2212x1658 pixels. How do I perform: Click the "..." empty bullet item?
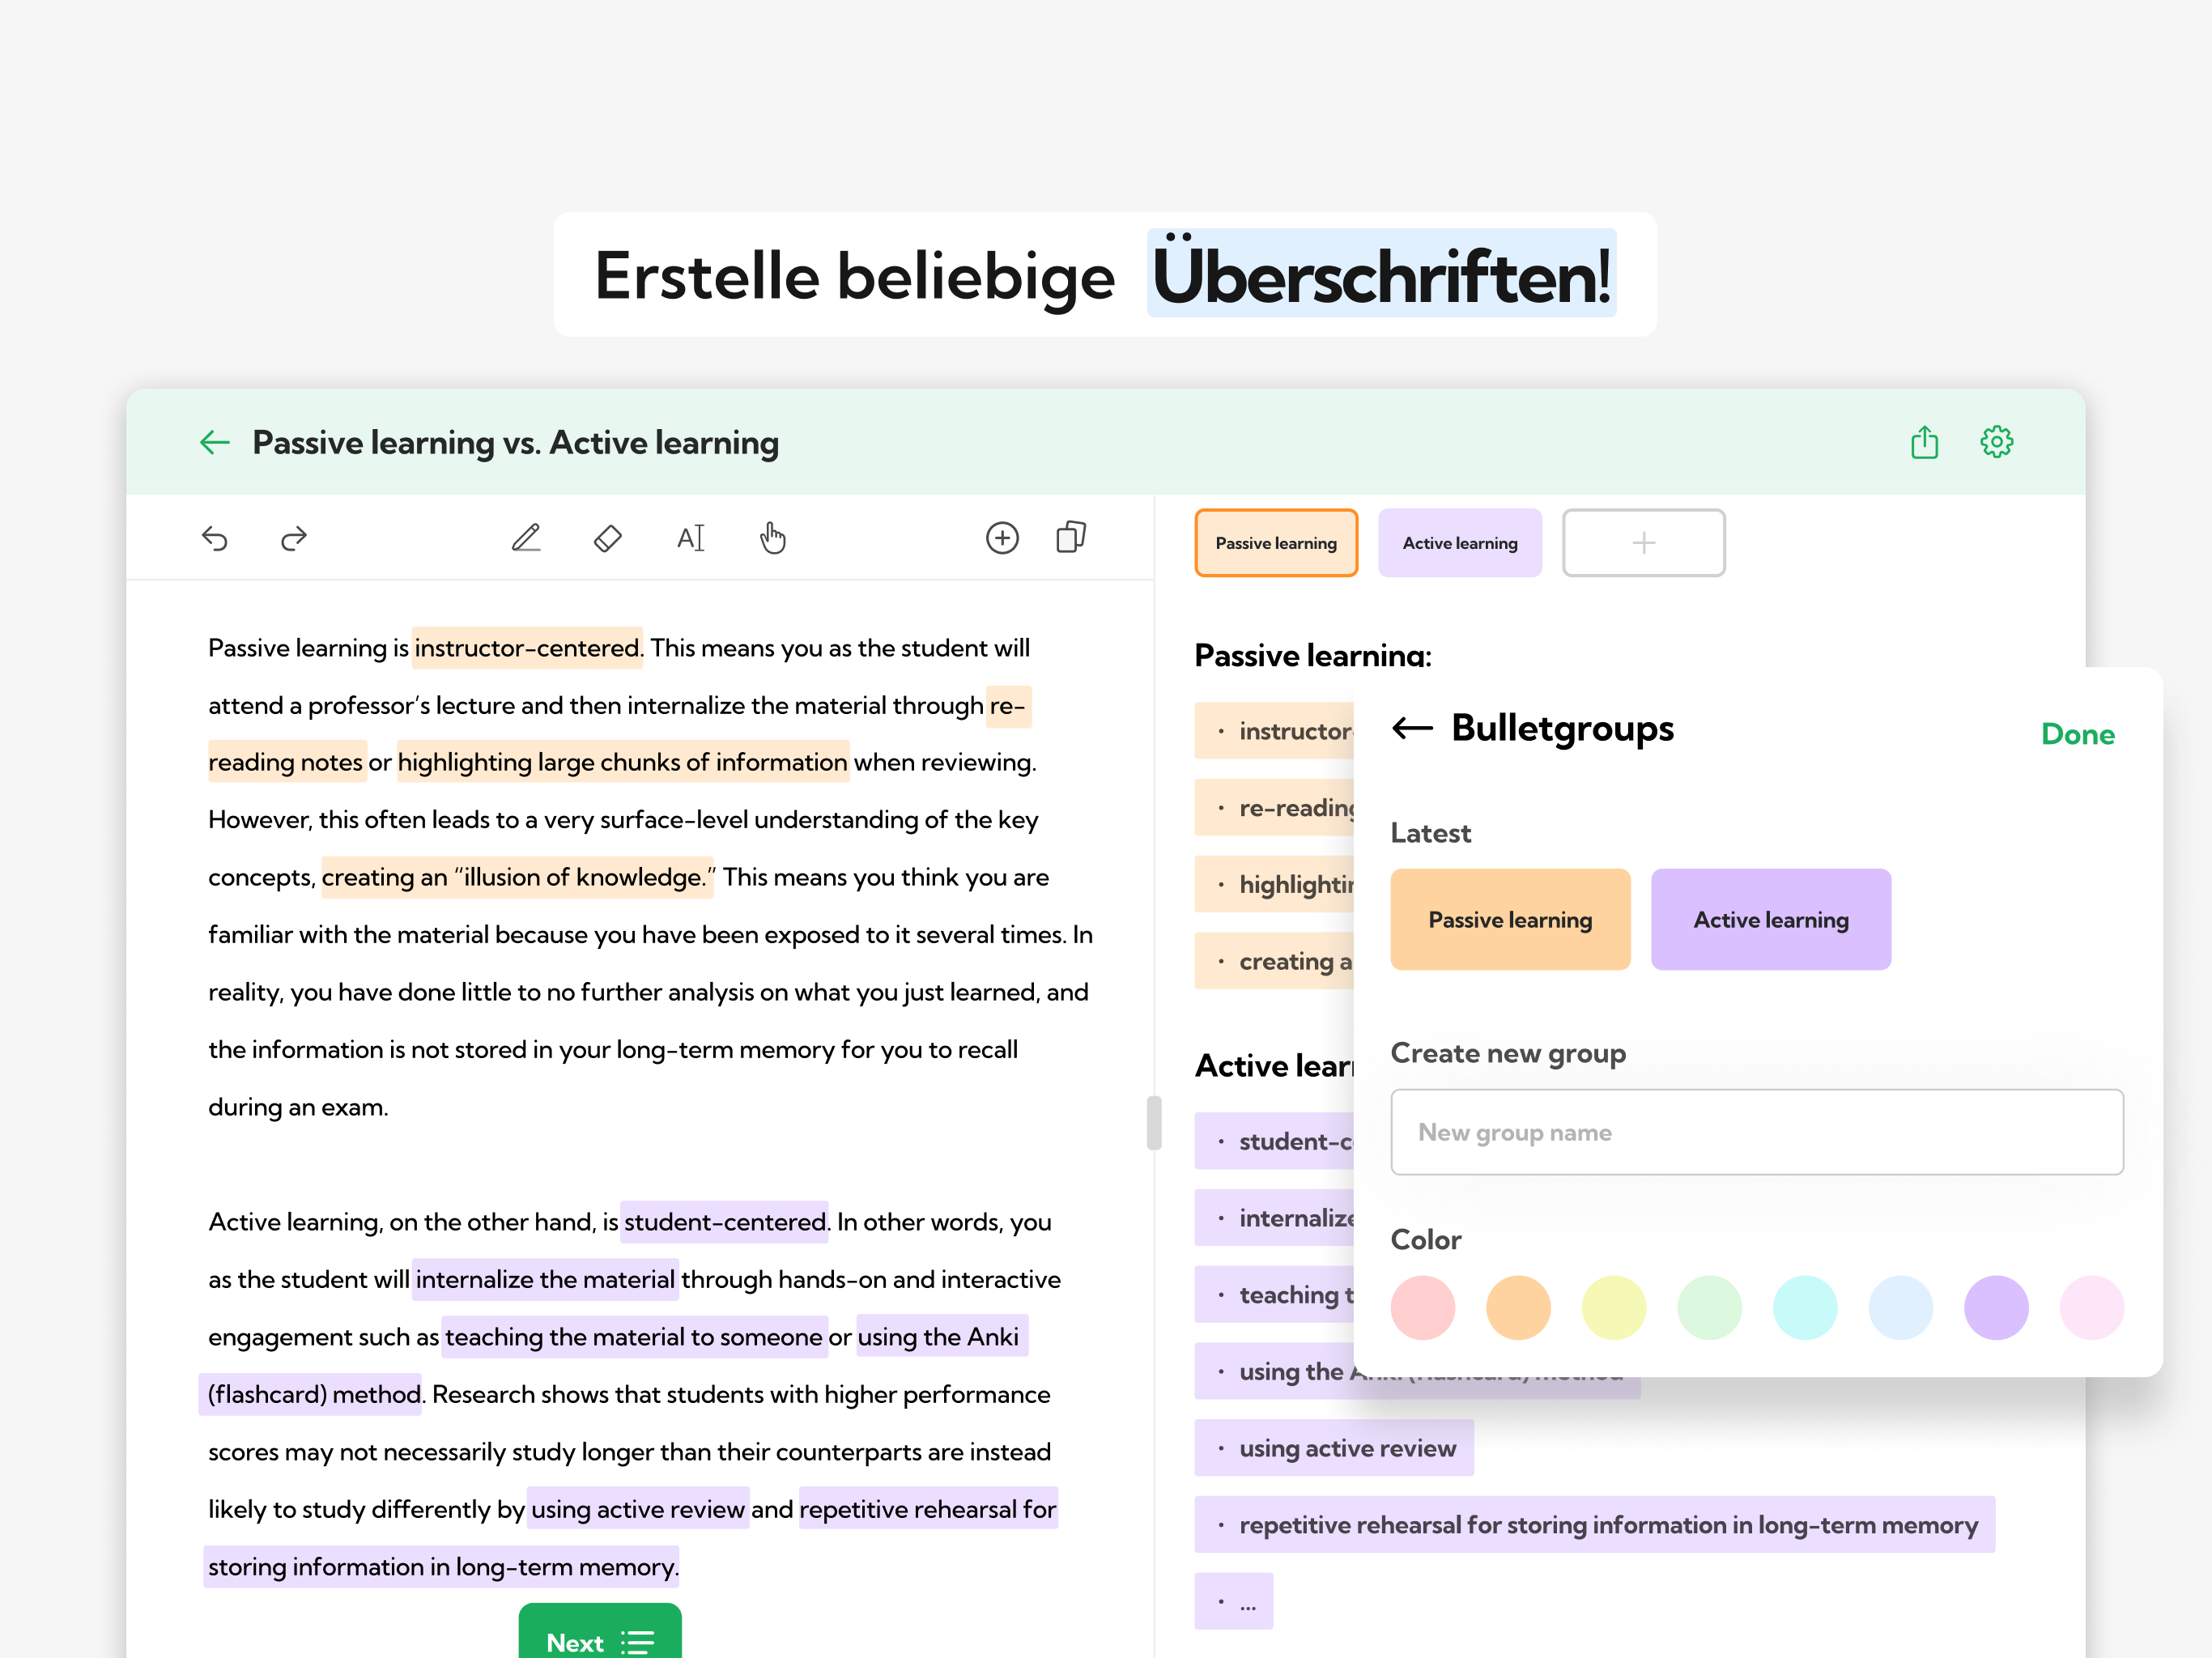pyautogui.click(x=1233, y=1602)
